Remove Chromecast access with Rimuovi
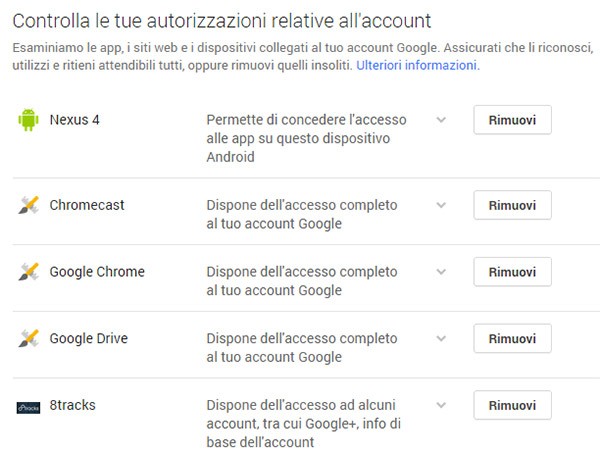 (512, 205)
